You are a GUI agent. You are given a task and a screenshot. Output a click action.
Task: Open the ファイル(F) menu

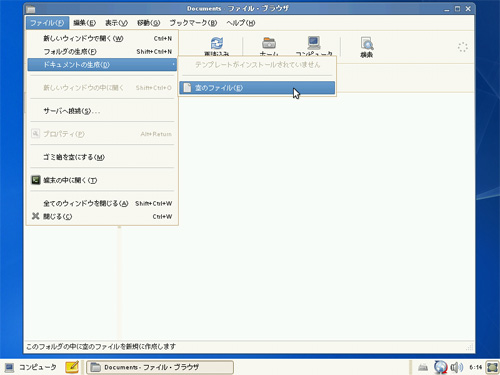tap(47, 23)
